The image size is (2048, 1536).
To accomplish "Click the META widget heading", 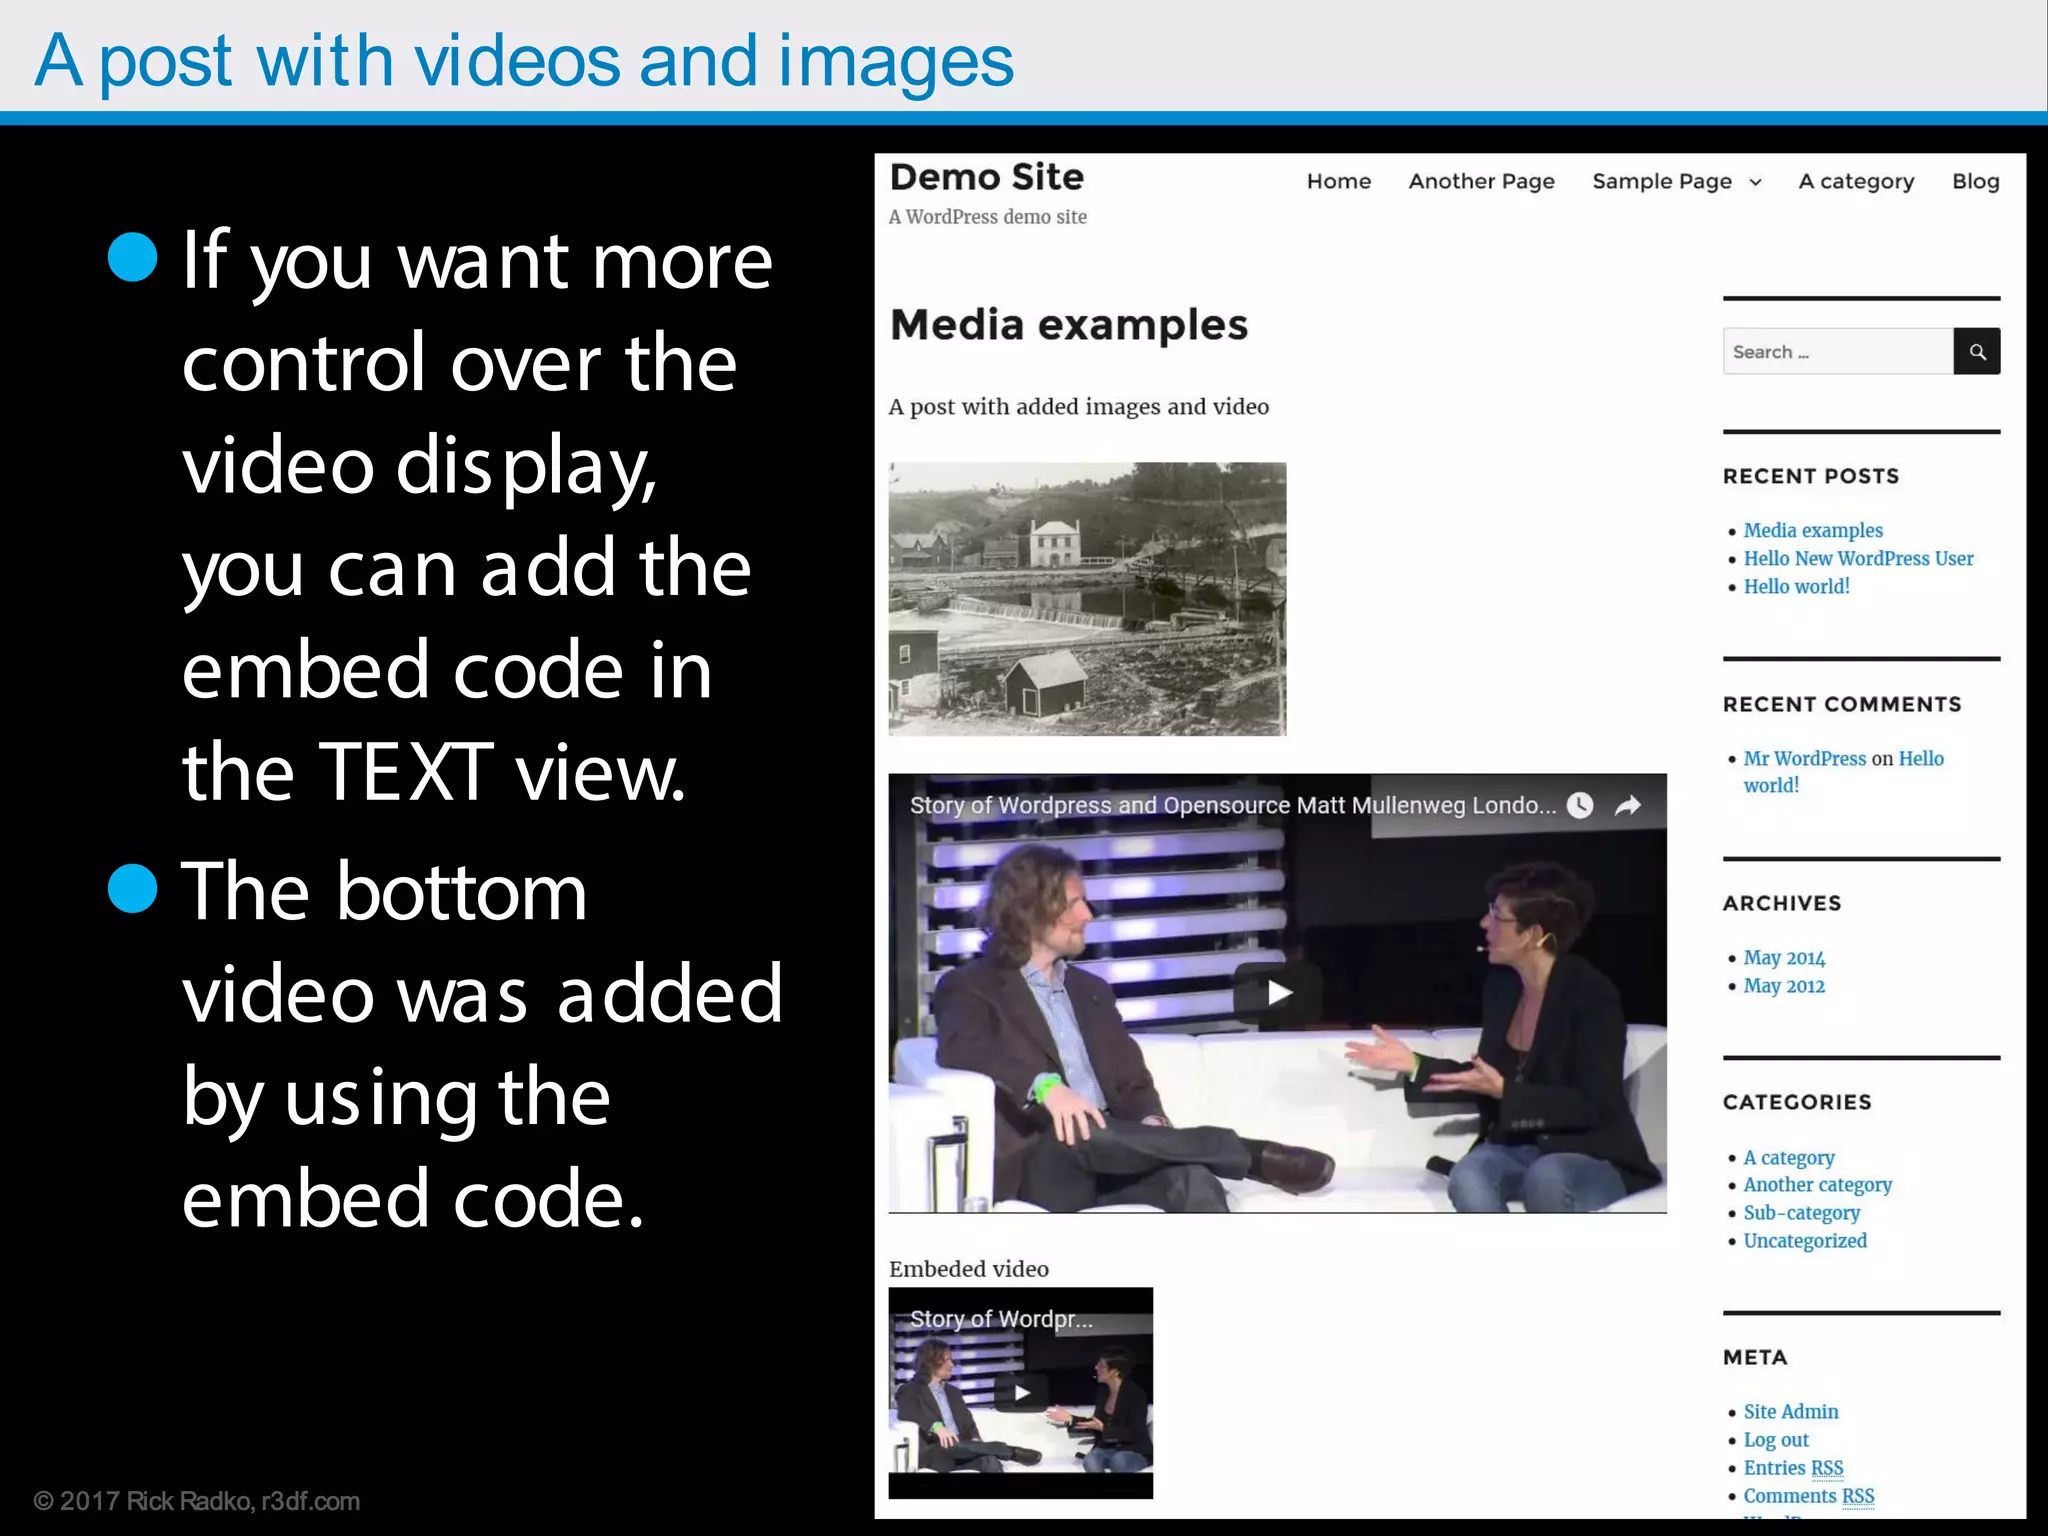I will pyautogui.click(x=1754, y=1357).
